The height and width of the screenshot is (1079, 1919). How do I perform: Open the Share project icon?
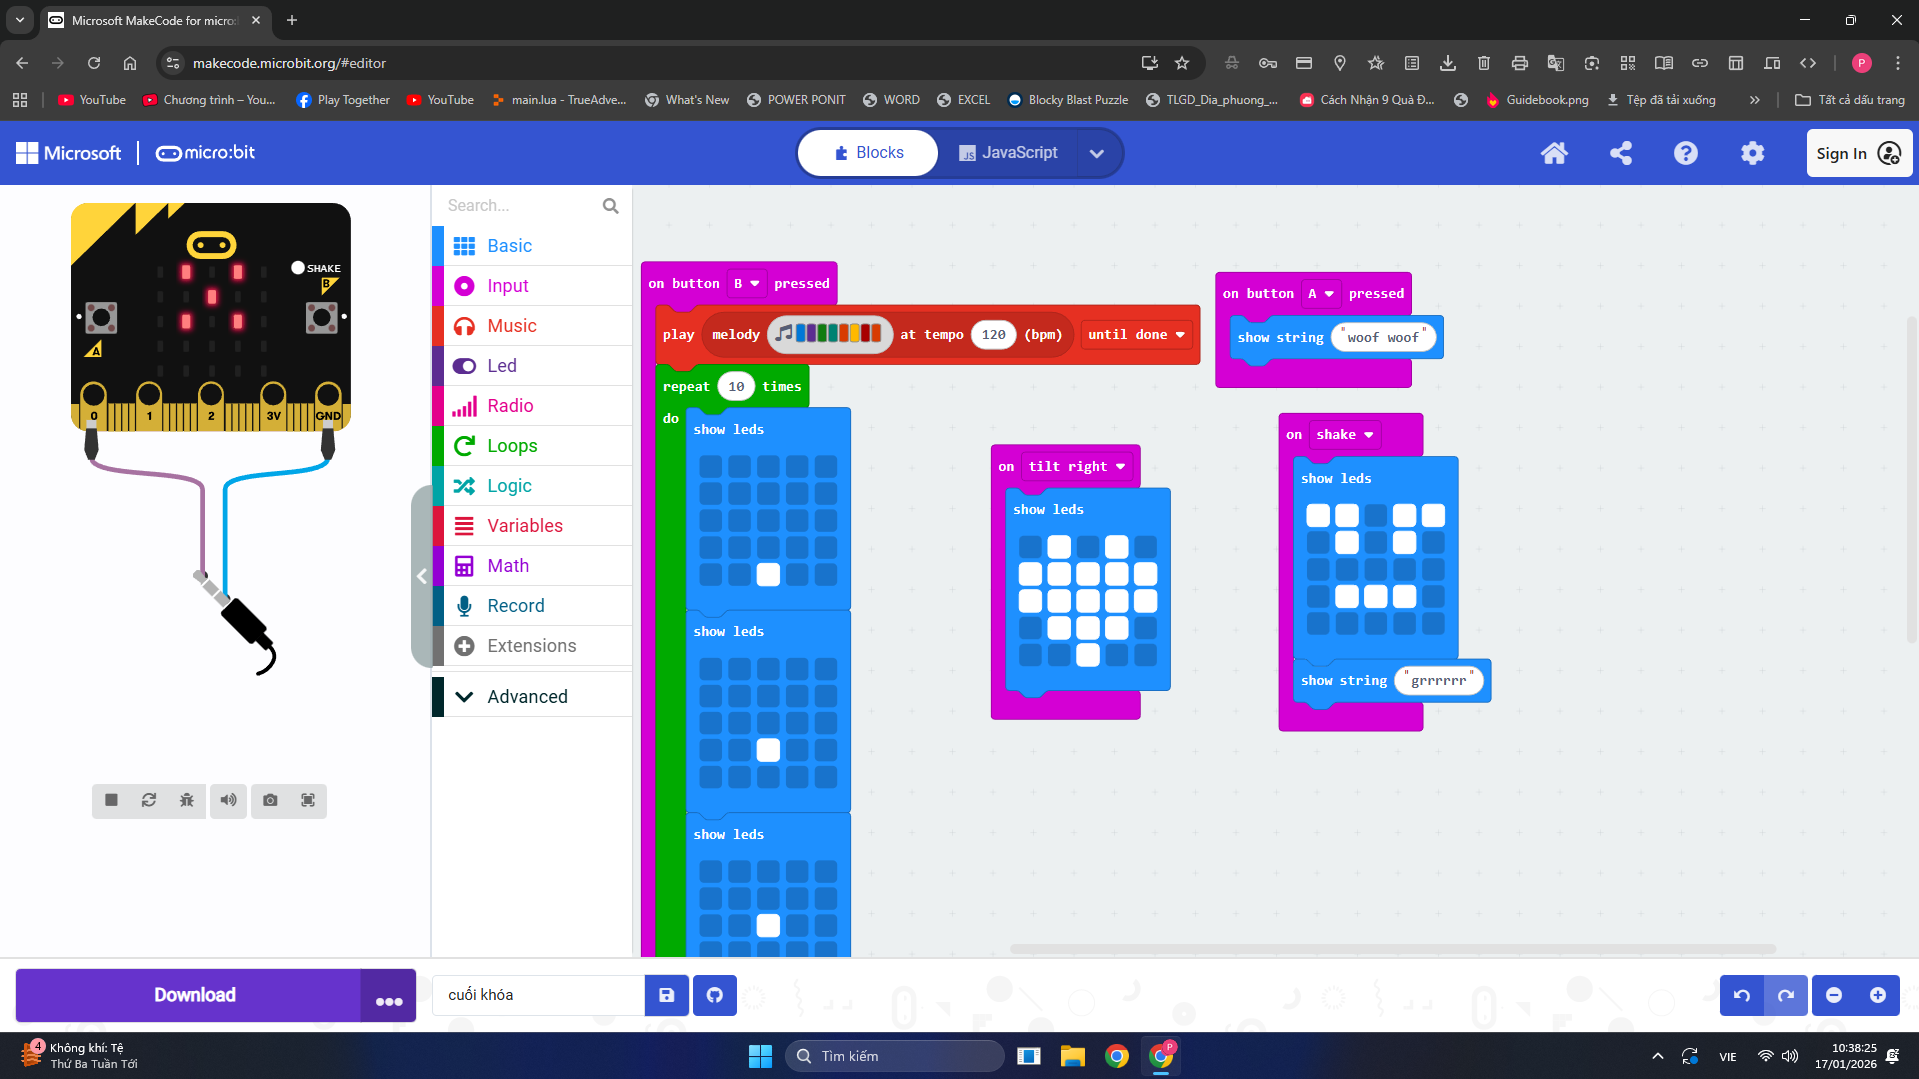pos(1620,153)
